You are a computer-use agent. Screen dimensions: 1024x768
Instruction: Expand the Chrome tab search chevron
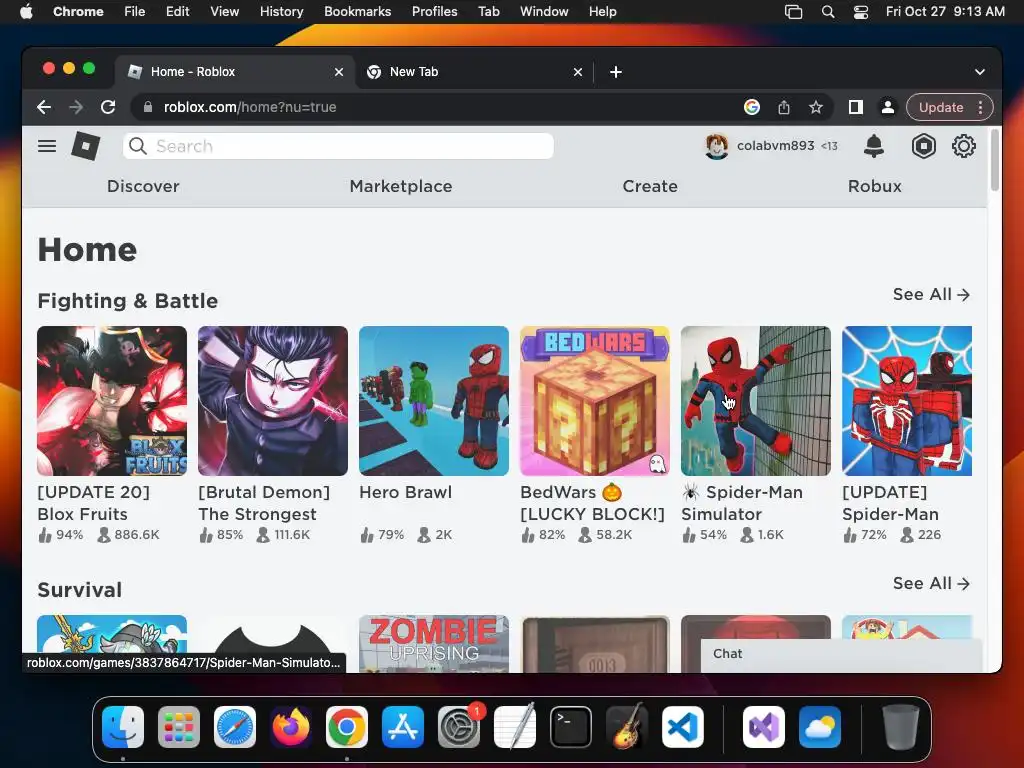pyautogui.click(x=980, y=72)
